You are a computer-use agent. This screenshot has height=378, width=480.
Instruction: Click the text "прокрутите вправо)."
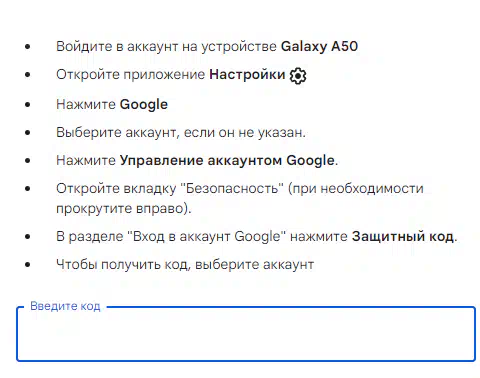[x=124, y=209]
